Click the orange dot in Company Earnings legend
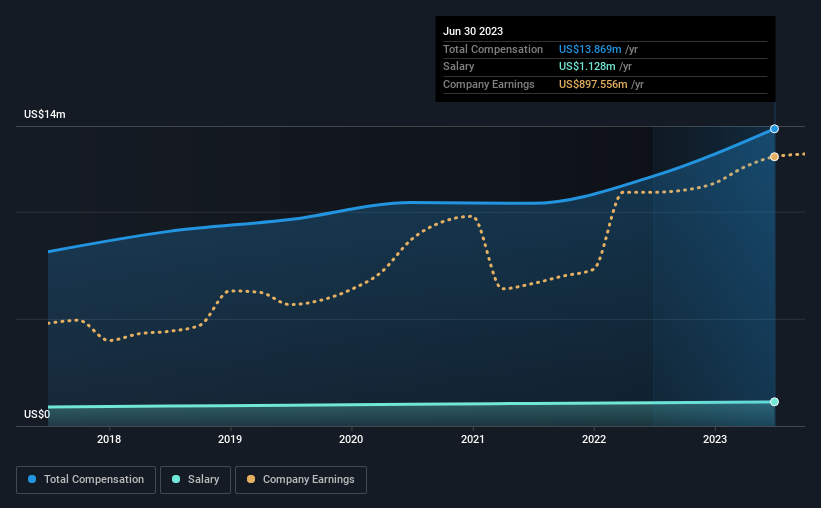This screenshot has height=508, width=821. coord(251,479)
